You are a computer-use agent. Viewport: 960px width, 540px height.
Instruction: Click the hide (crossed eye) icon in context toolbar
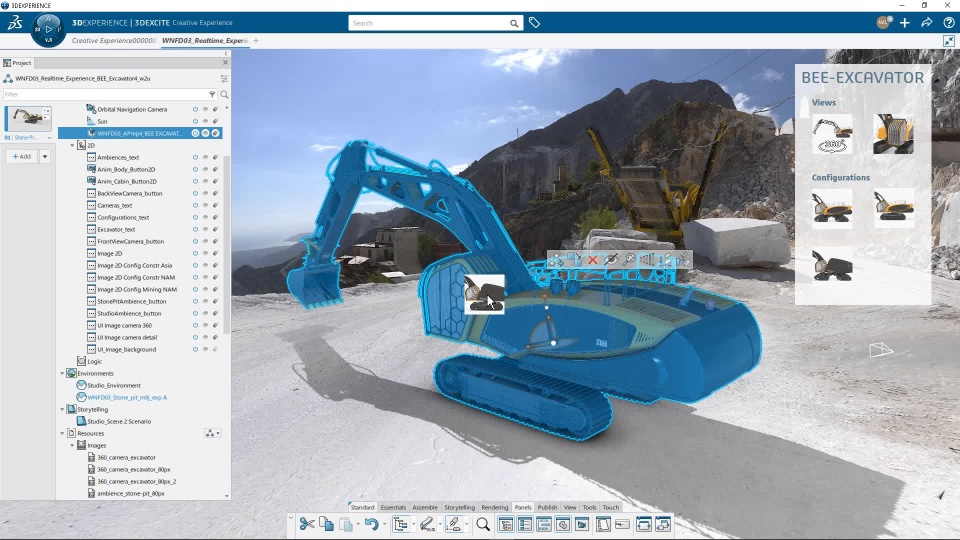[x=610, y=260]
